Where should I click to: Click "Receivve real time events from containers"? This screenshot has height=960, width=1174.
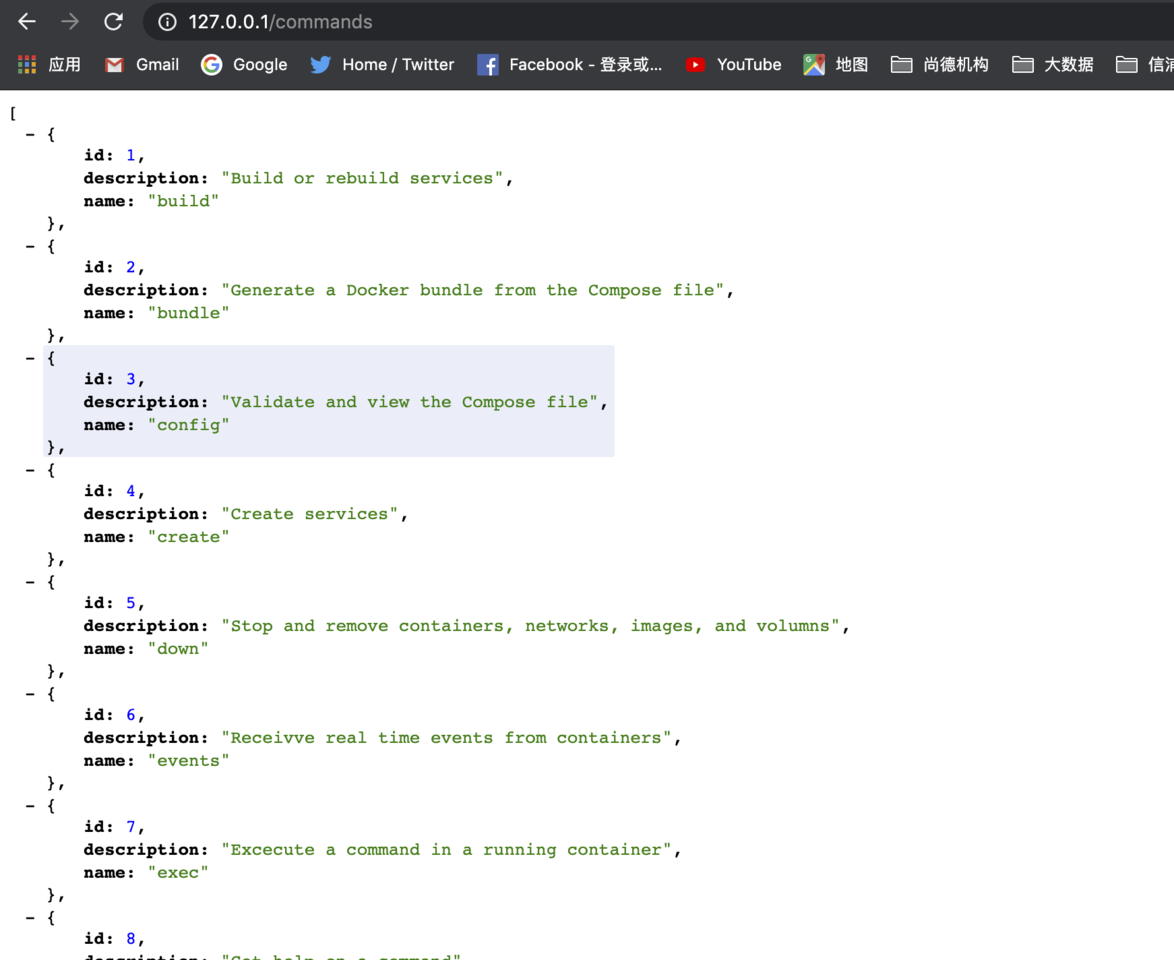(446, 738)
